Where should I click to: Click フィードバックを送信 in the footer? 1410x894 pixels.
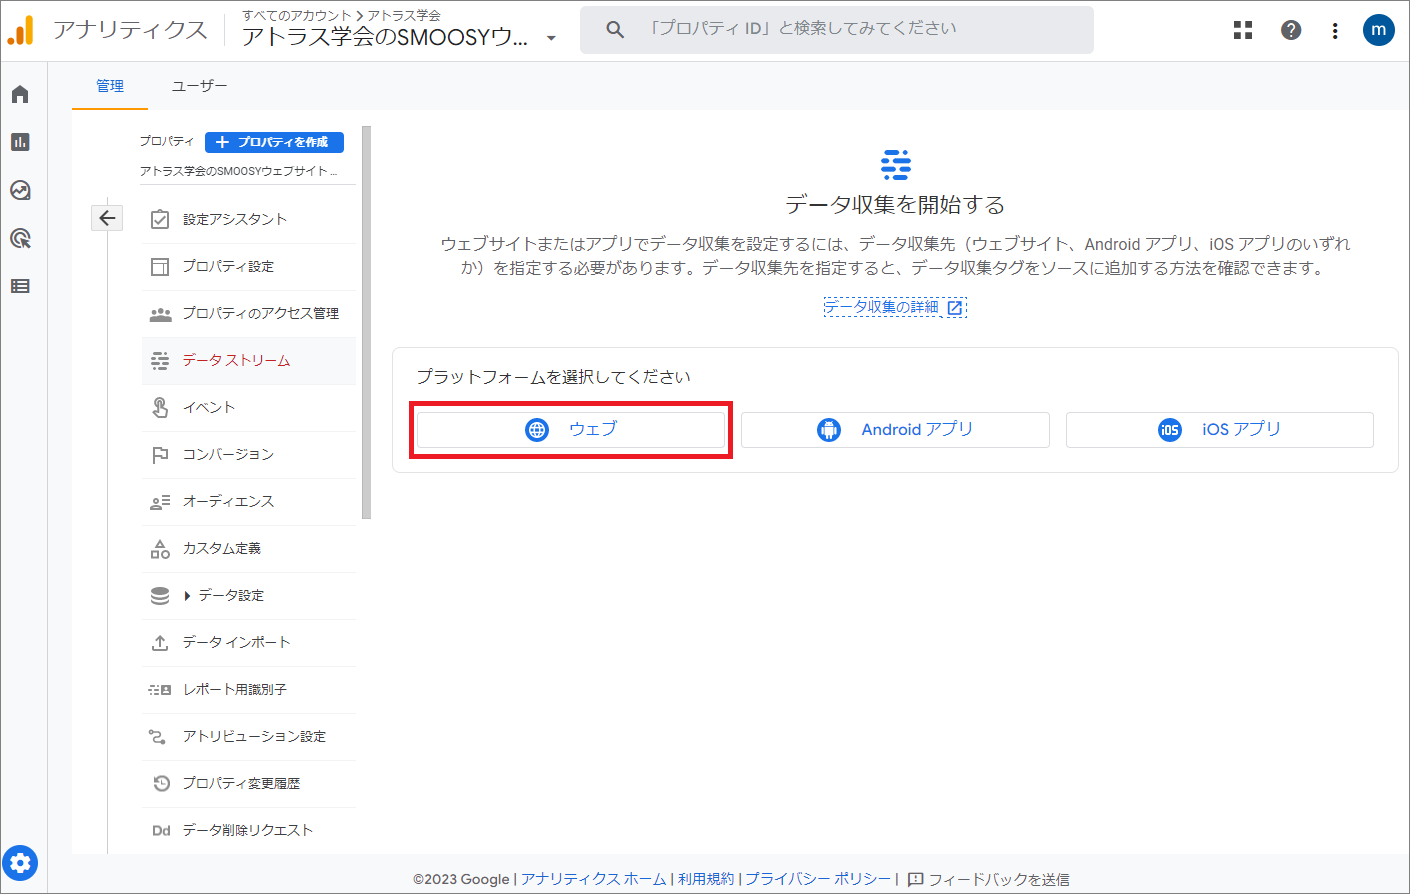click(988, 879)
